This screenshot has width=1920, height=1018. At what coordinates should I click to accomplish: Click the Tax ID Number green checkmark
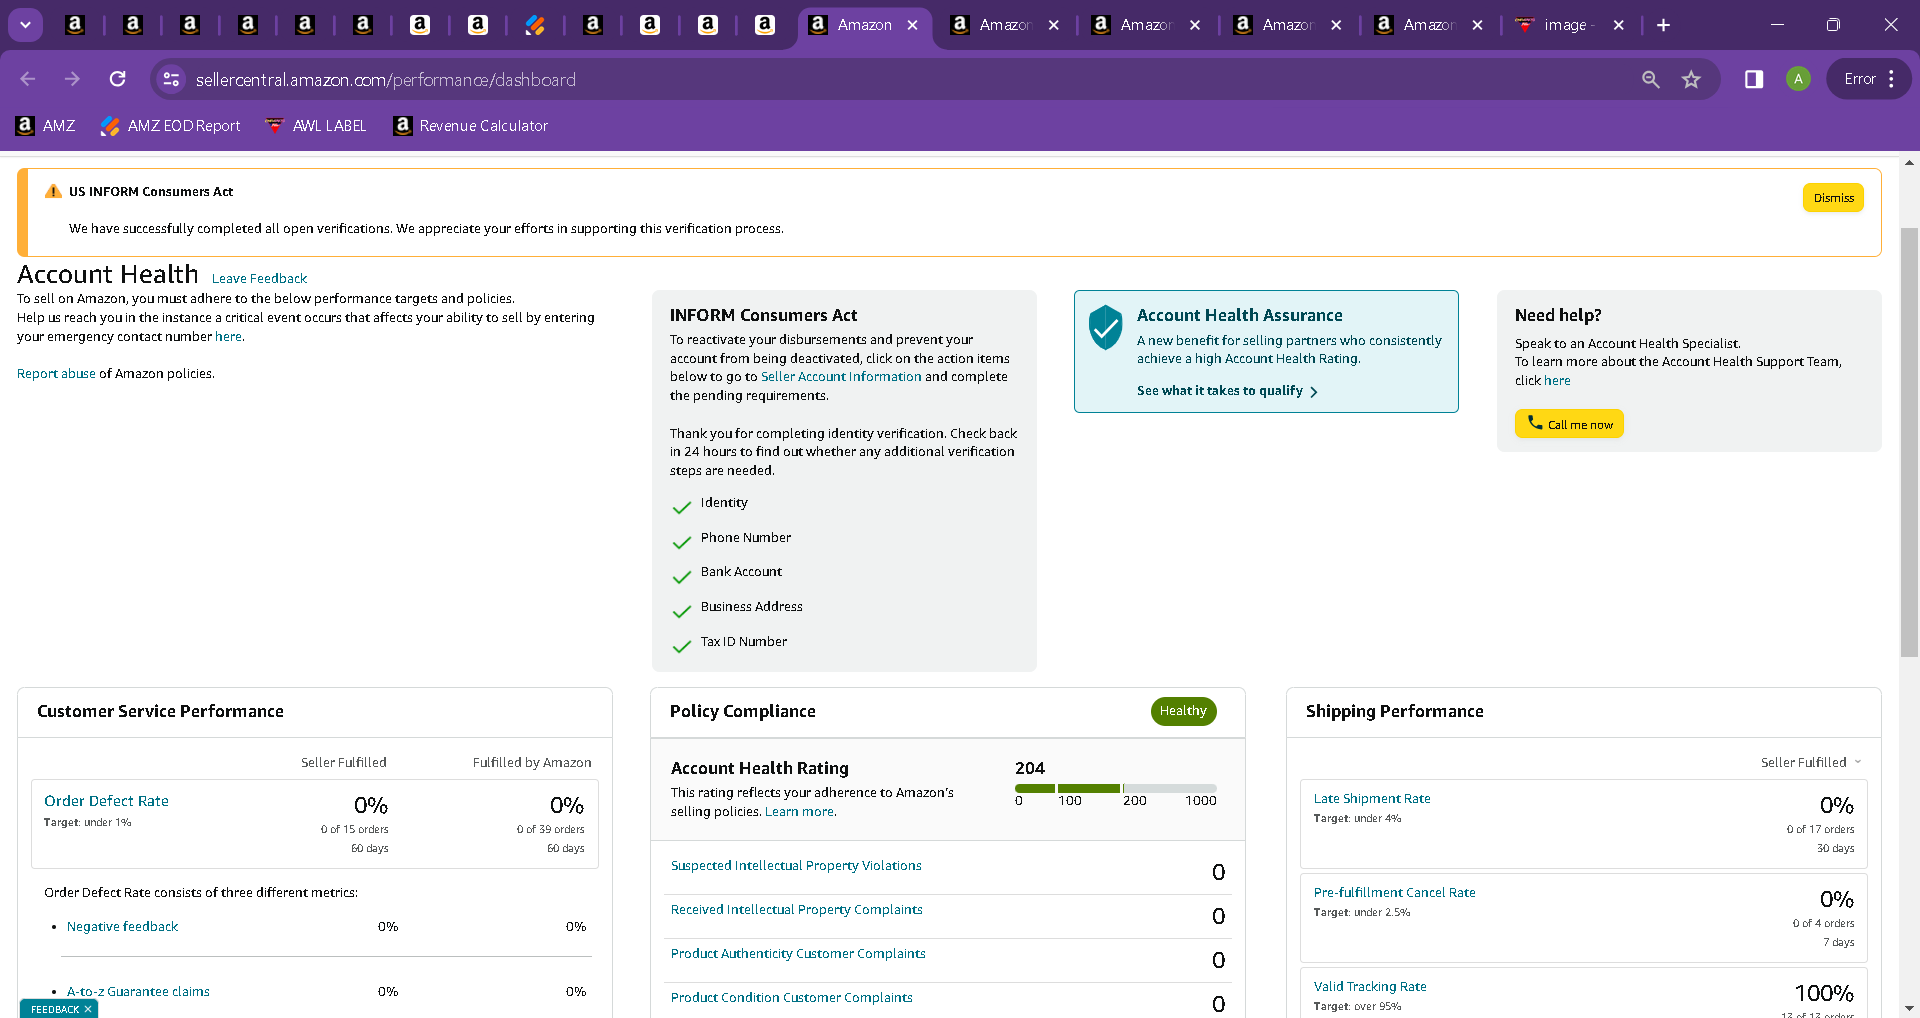682,646
